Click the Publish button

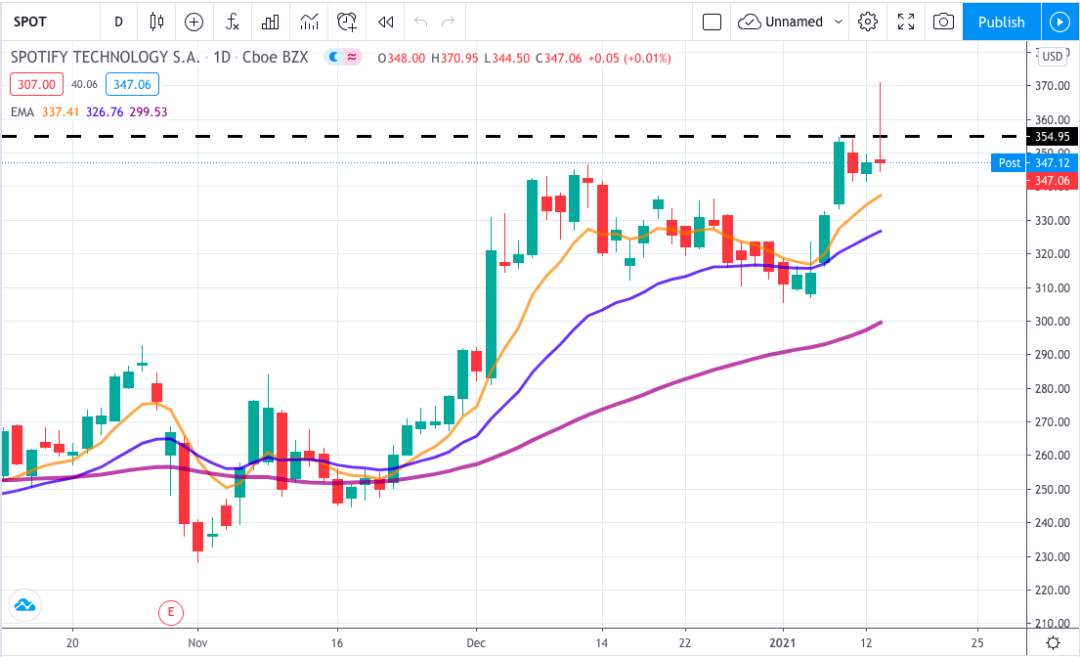[1001, 21]
